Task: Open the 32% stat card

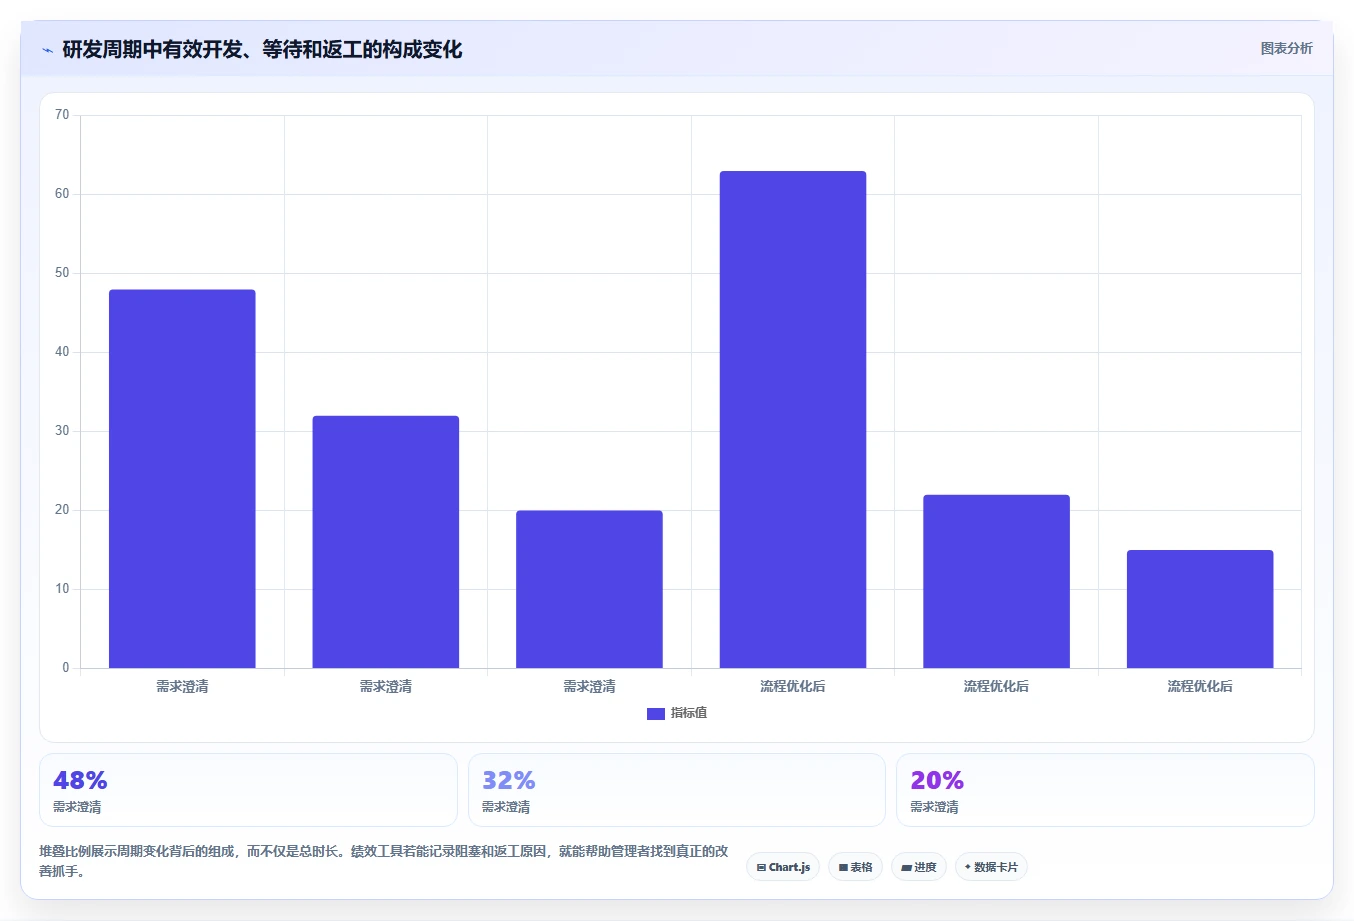Action: [x=677, y=790]
